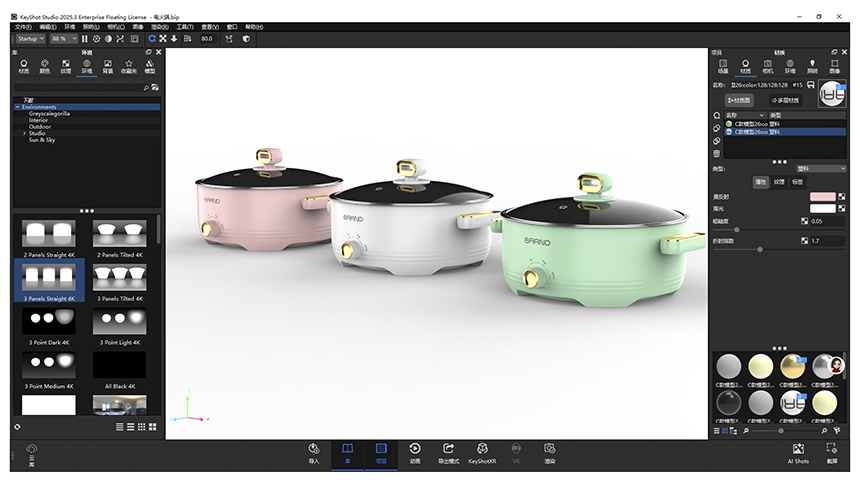Open the Materials tab in the library panel
The image size is (860, 484).
point(24,67)
